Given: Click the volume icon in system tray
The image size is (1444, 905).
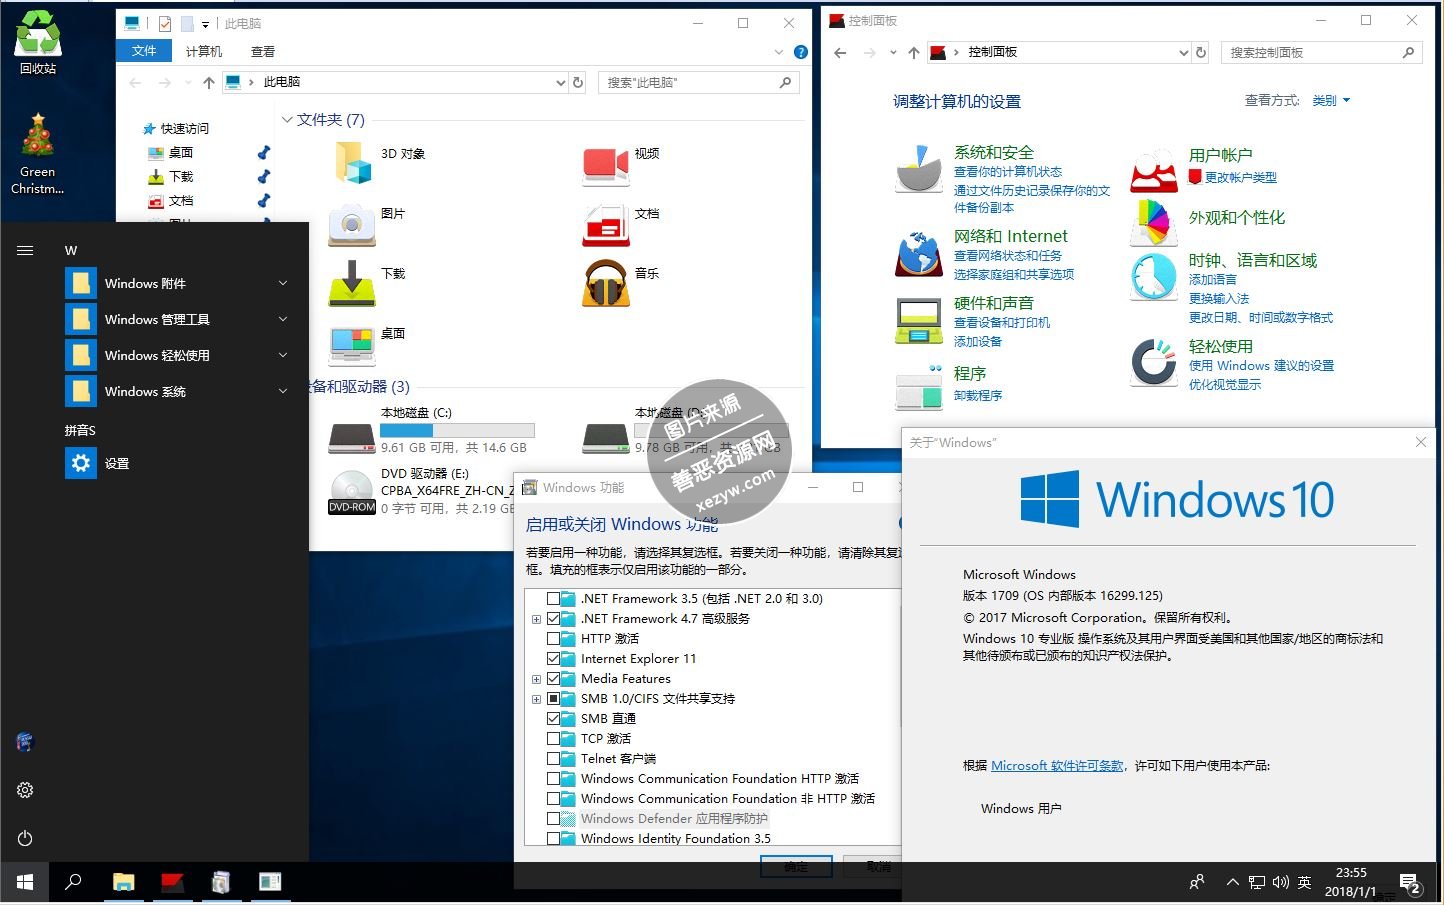Looking at the screenshot, I should coord(1281,882).
